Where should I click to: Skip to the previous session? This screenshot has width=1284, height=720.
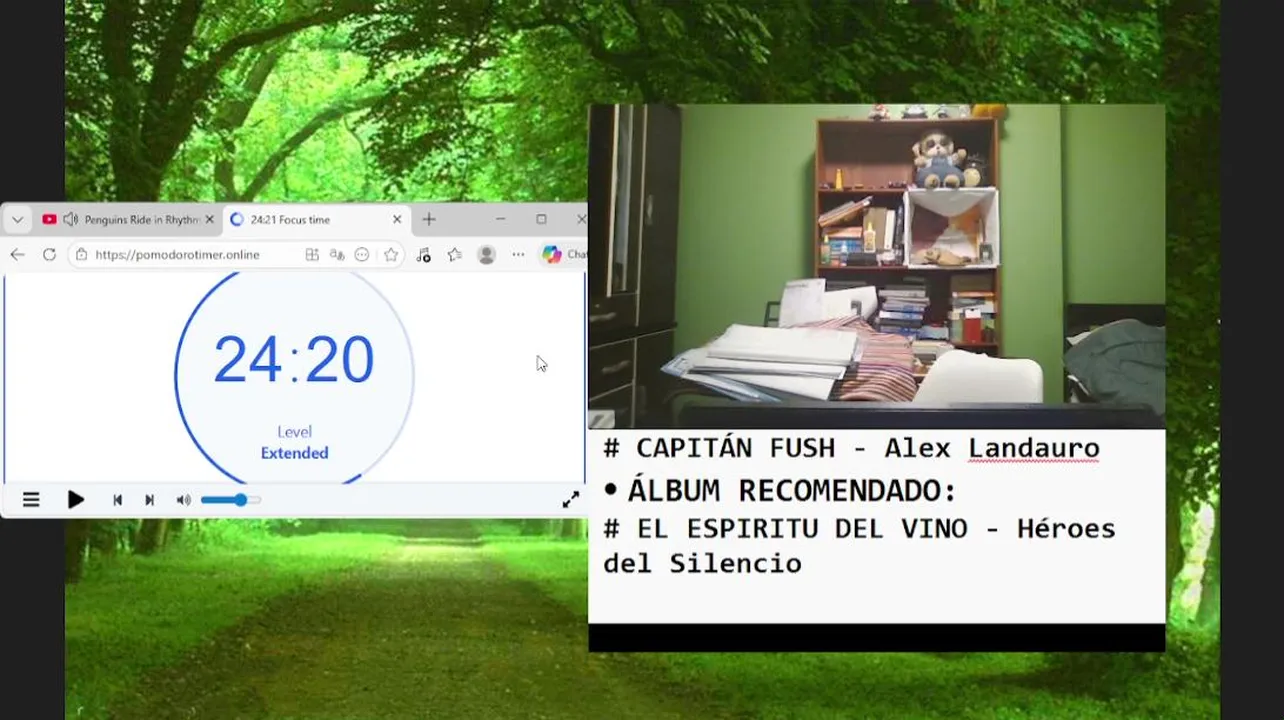tap(117, 500)
